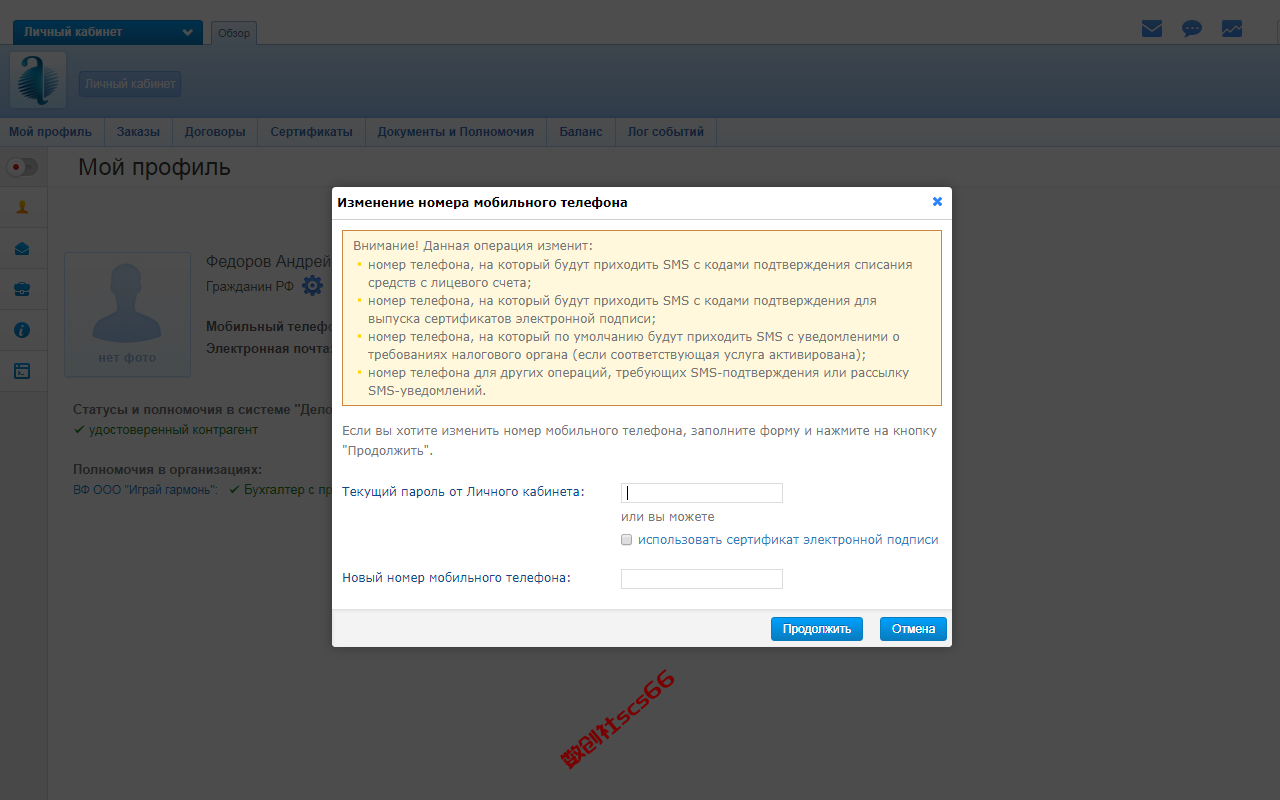The image size is (1280, 800).
Task: Close the phone number change dialog
Action: [937, 201]
